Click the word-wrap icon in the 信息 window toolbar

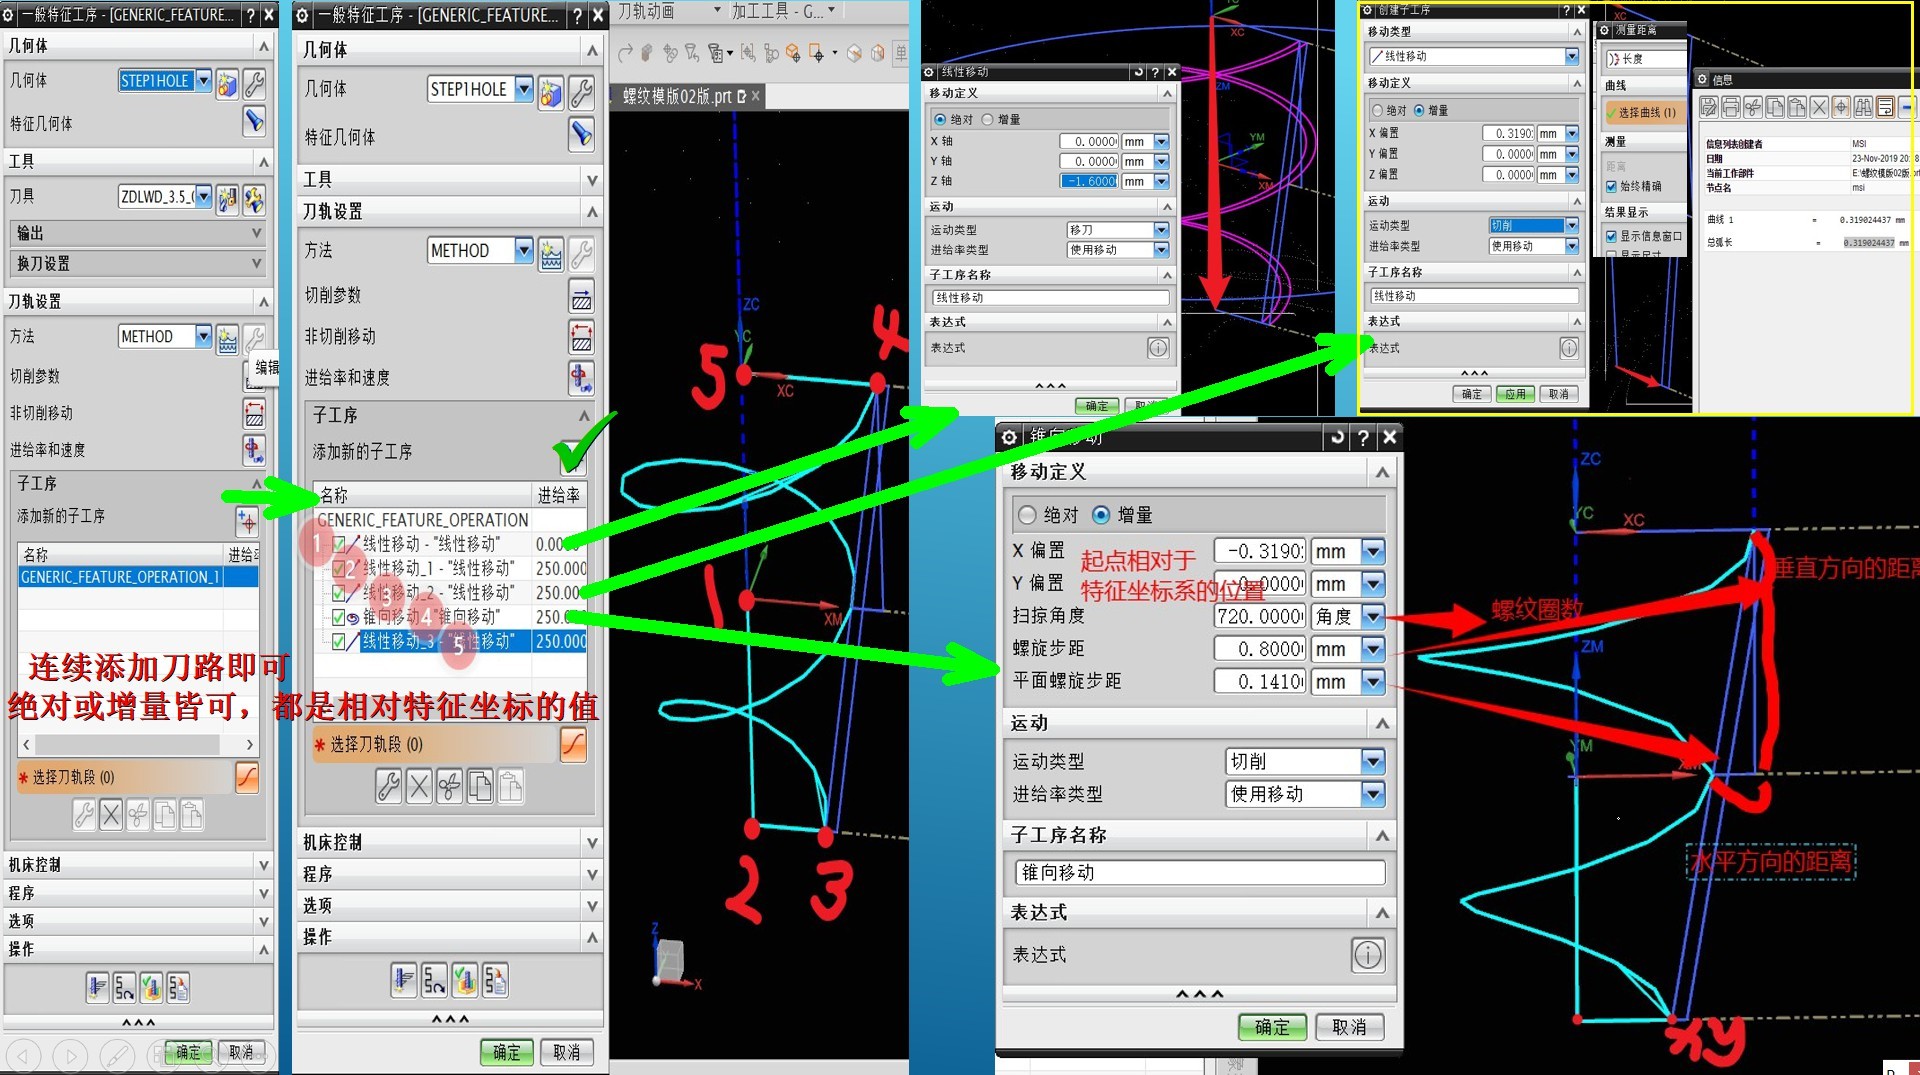coord(1885,107)
